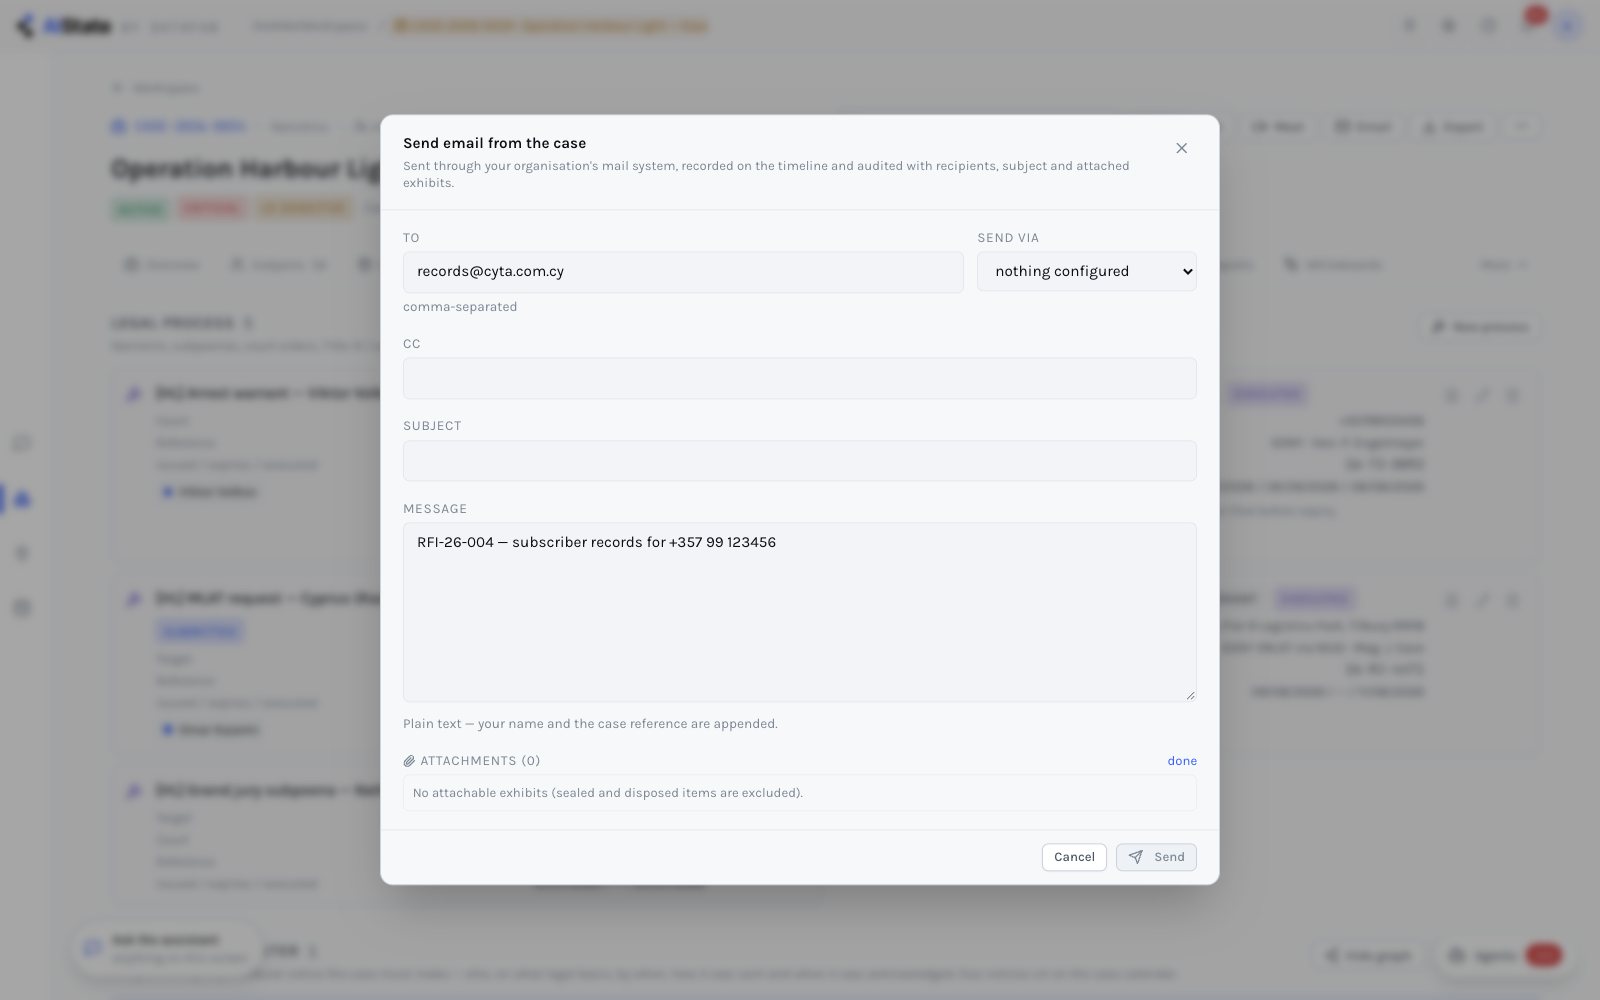
Task: Place cursor in the Message text area
Action: (x=799, y=612)
